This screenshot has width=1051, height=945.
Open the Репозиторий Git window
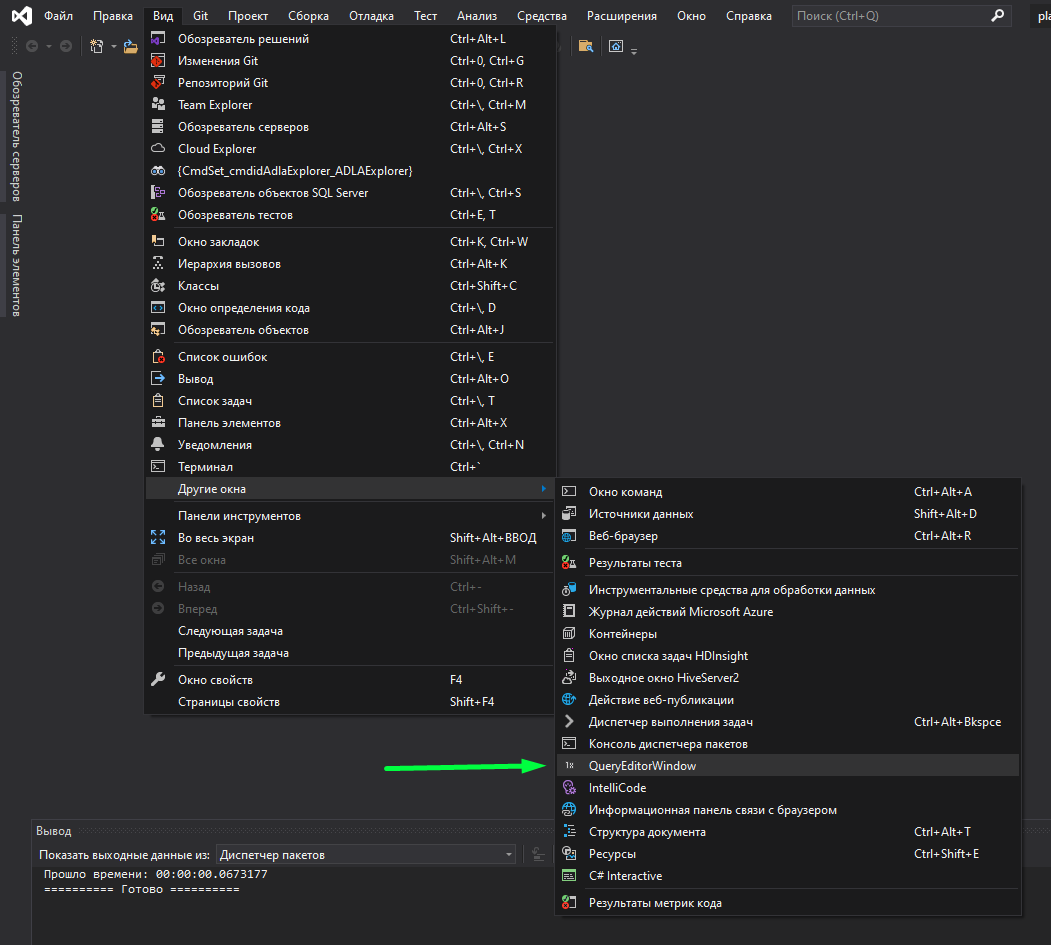pyautogui.click(x=223, y=83)
